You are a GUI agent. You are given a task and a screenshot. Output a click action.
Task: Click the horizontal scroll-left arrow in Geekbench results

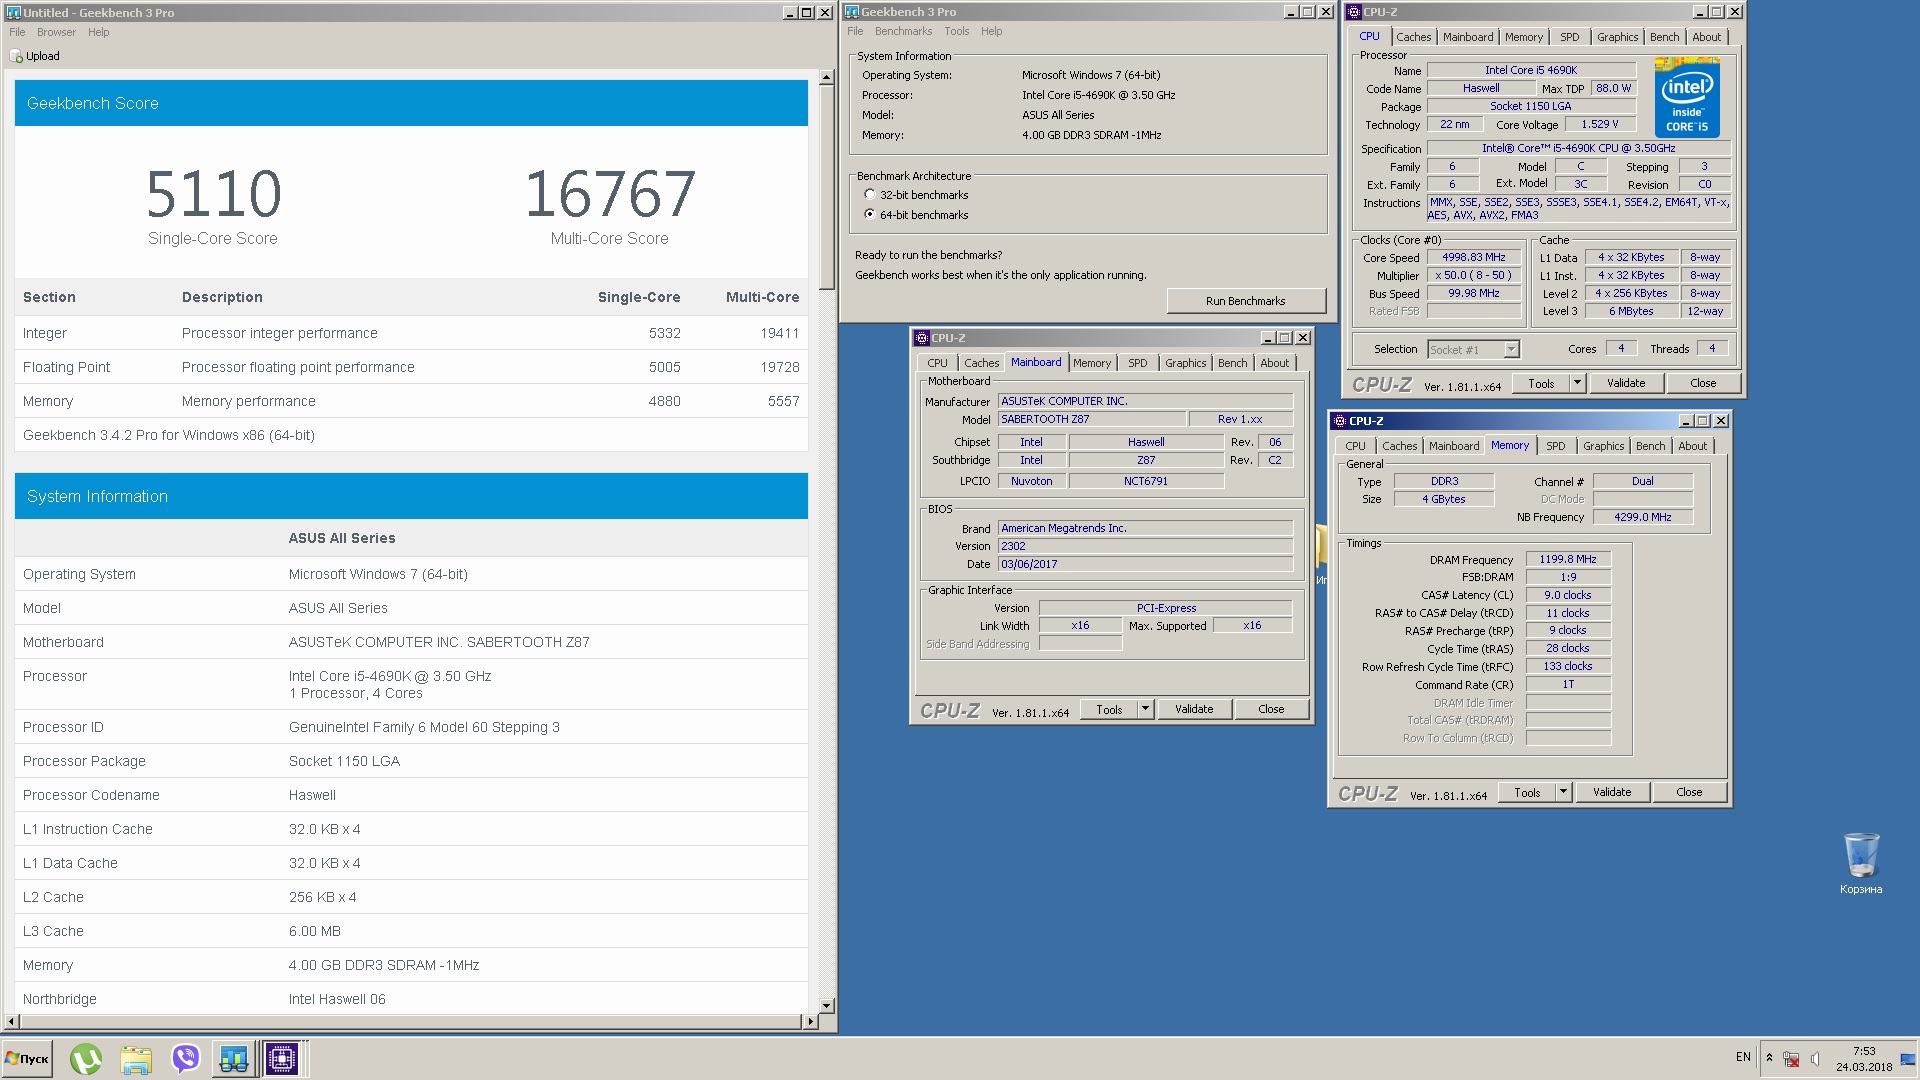[11, 1021]
